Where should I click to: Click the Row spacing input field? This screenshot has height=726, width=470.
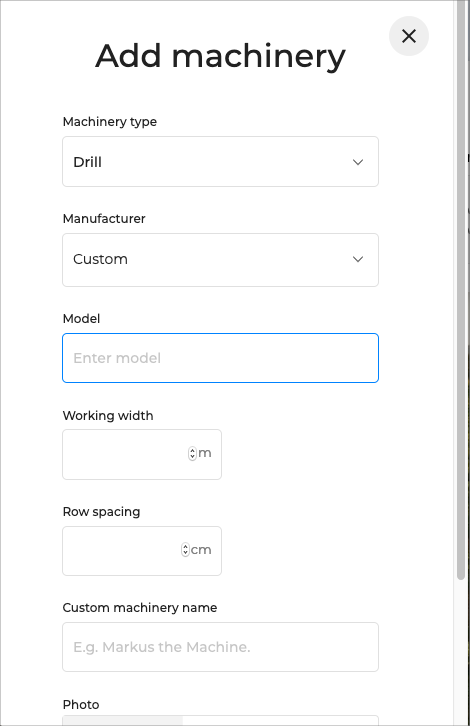coord(142,551)
